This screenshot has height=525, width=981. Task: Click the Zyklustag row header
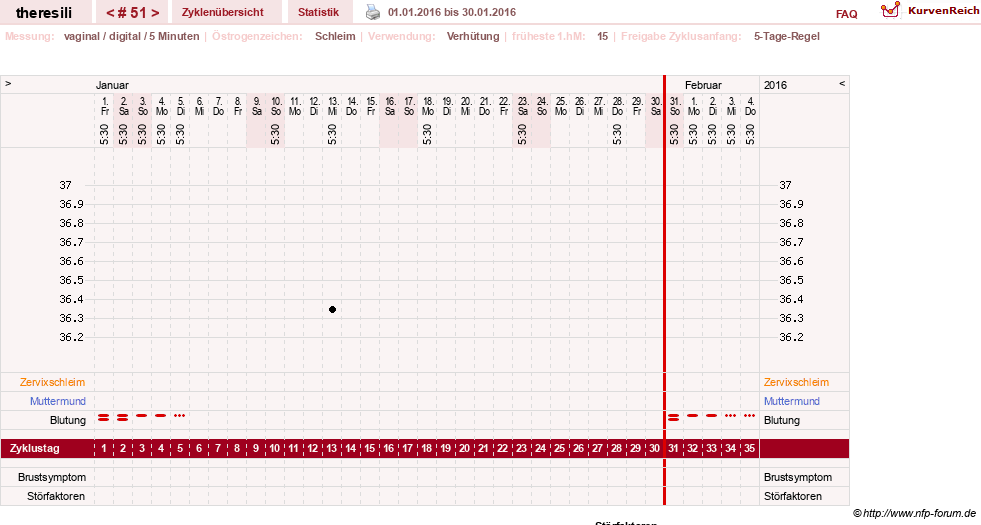click(34, 448)
